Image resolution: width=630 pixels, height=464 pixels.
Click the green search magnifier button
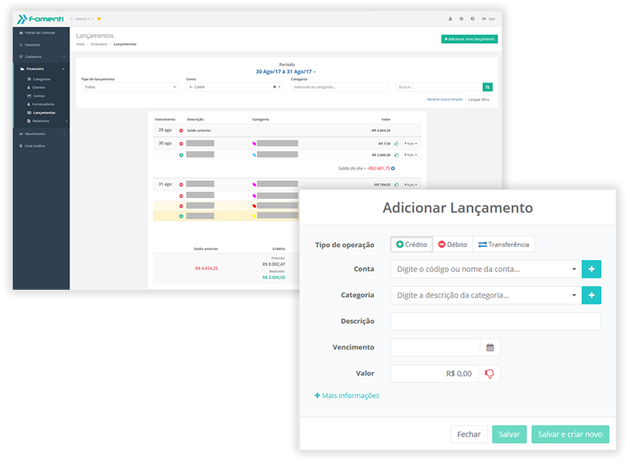pyautogui.click(x=488, y=87)
